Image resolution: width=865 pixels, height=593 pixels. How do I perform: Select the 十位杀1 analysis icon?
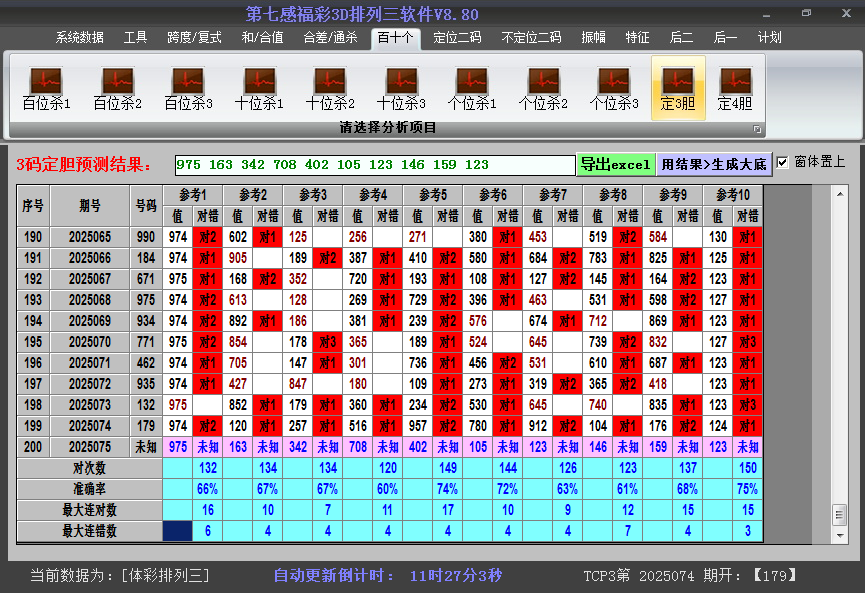[x=259, y=88]
